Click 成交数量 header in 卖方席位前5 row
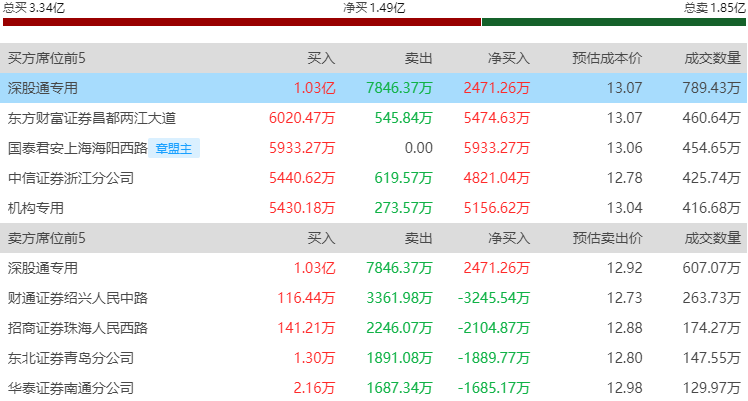Image resolution: width=748 pixels, height=401 pixels. click(712, 238)
